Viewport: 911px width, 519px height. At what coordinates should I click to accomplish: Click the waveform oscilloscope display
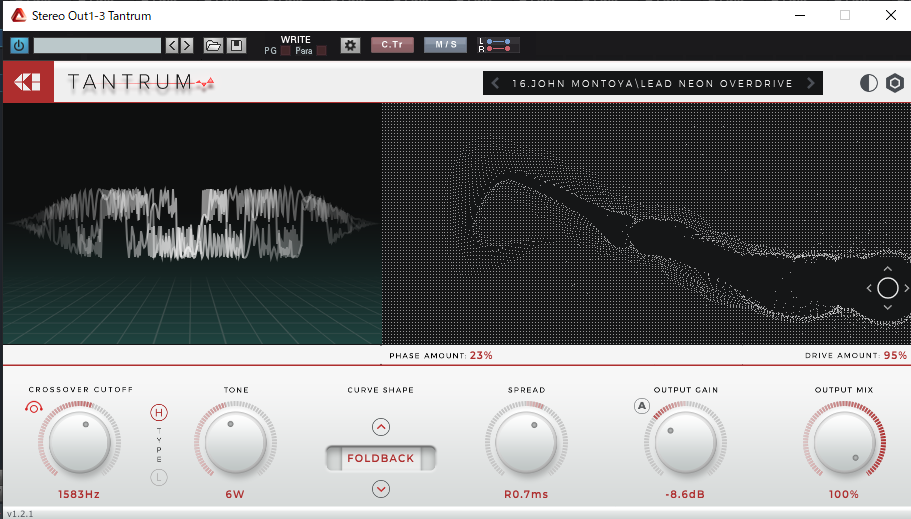click(192, 224)
